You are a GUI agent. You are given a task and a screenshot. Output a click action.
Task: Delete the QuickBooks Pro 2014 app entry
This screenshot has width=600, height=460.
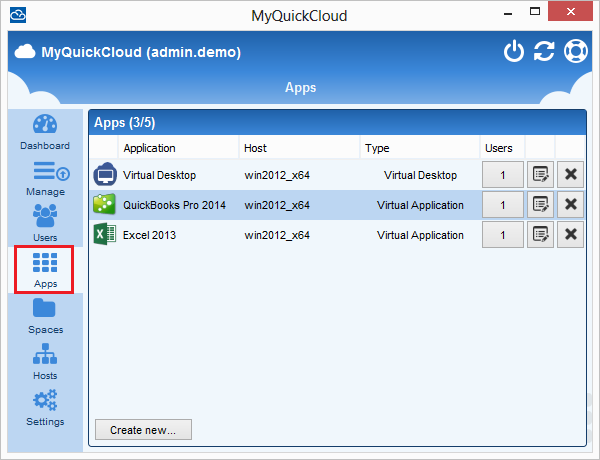pos(571,204)
